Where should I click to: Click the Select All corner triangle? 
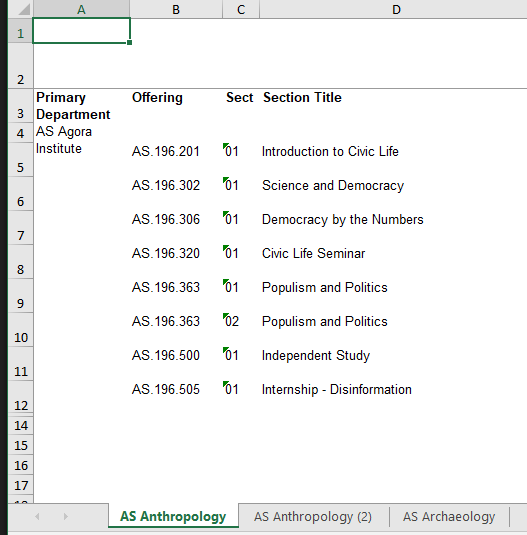click(x=24, y=9)
